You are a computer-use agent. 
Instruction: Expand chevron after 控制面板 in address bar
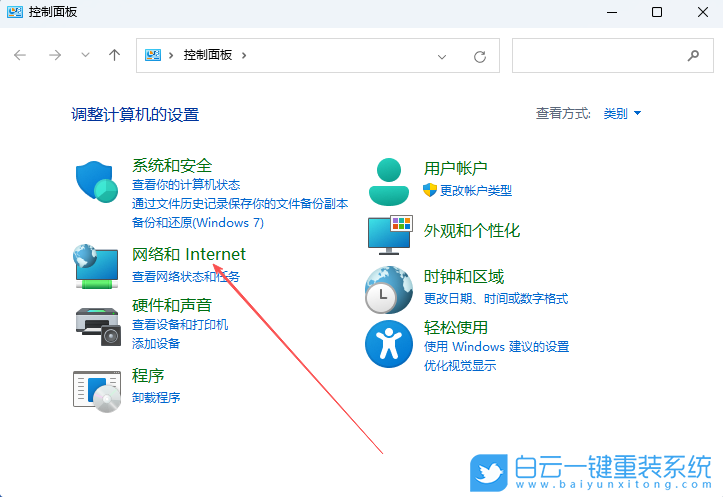click(244, 55)
